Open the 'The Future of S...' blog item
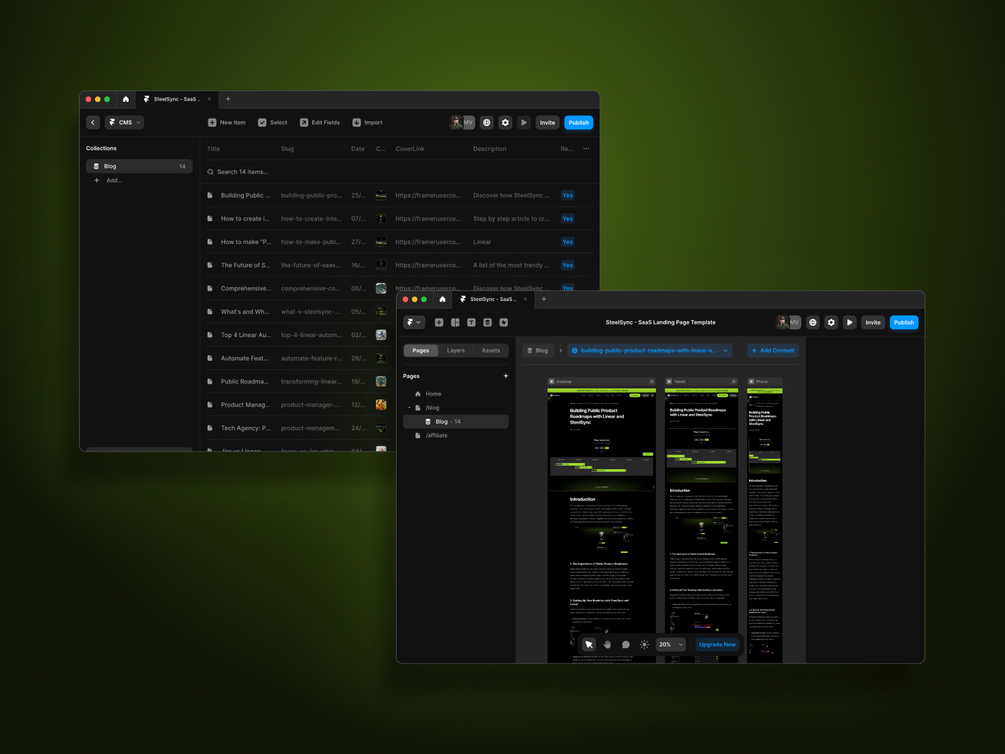The height and width of the screenshot is (754, 1005). tap(245, 265)
